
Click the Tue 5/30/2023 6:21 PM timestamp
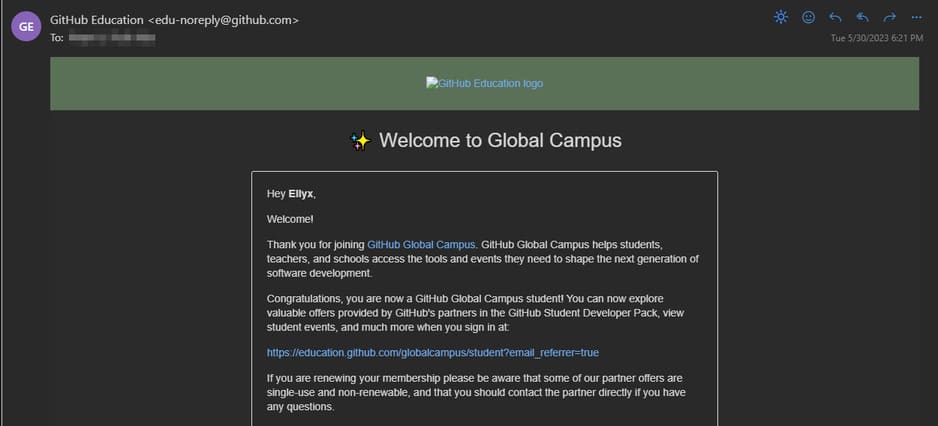(877, 38)
